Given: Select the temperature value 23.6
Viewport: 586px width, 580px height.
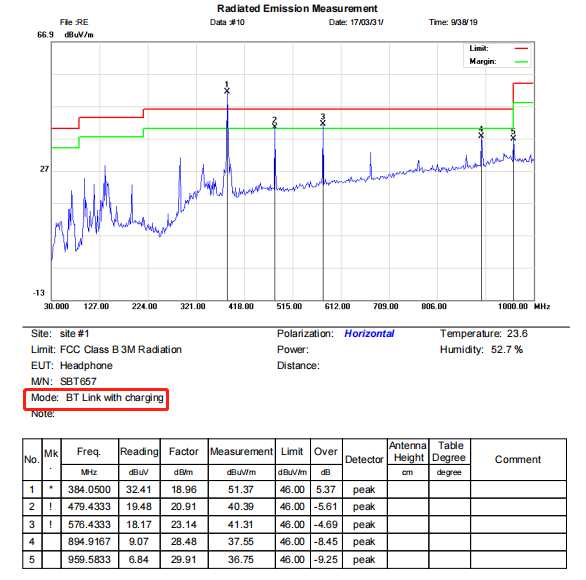Looking at the screenshot, I should [517, 334].
